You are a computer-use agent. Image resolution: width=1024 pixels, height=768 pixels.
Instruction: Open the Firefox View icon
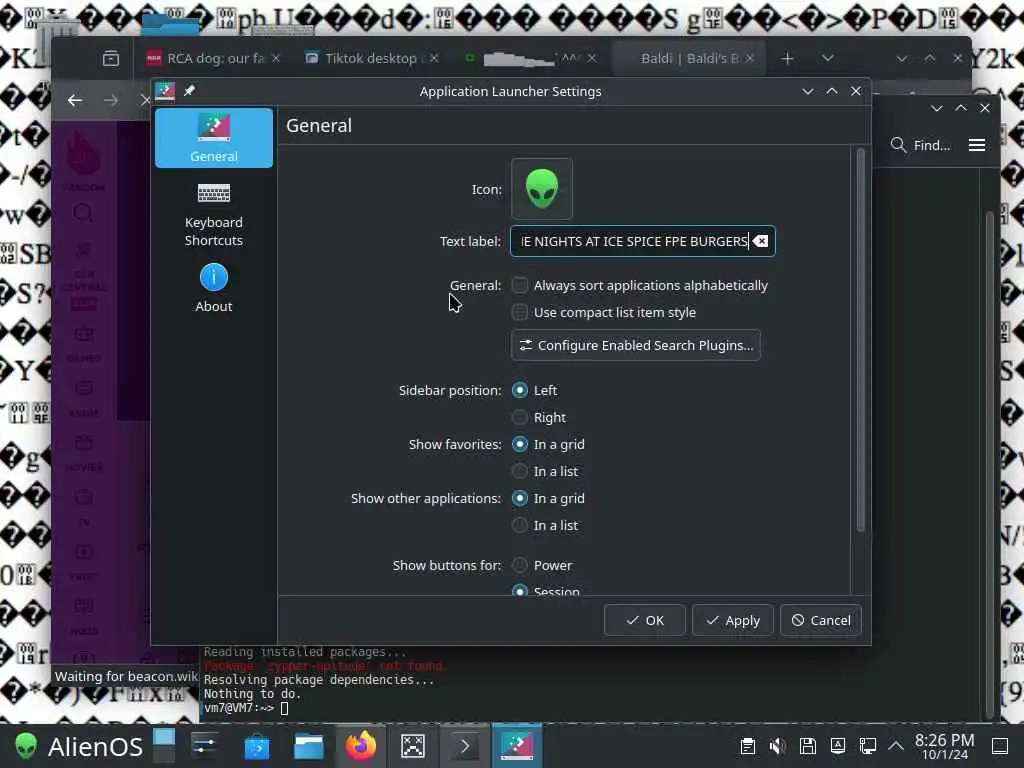tap(111, 59)
